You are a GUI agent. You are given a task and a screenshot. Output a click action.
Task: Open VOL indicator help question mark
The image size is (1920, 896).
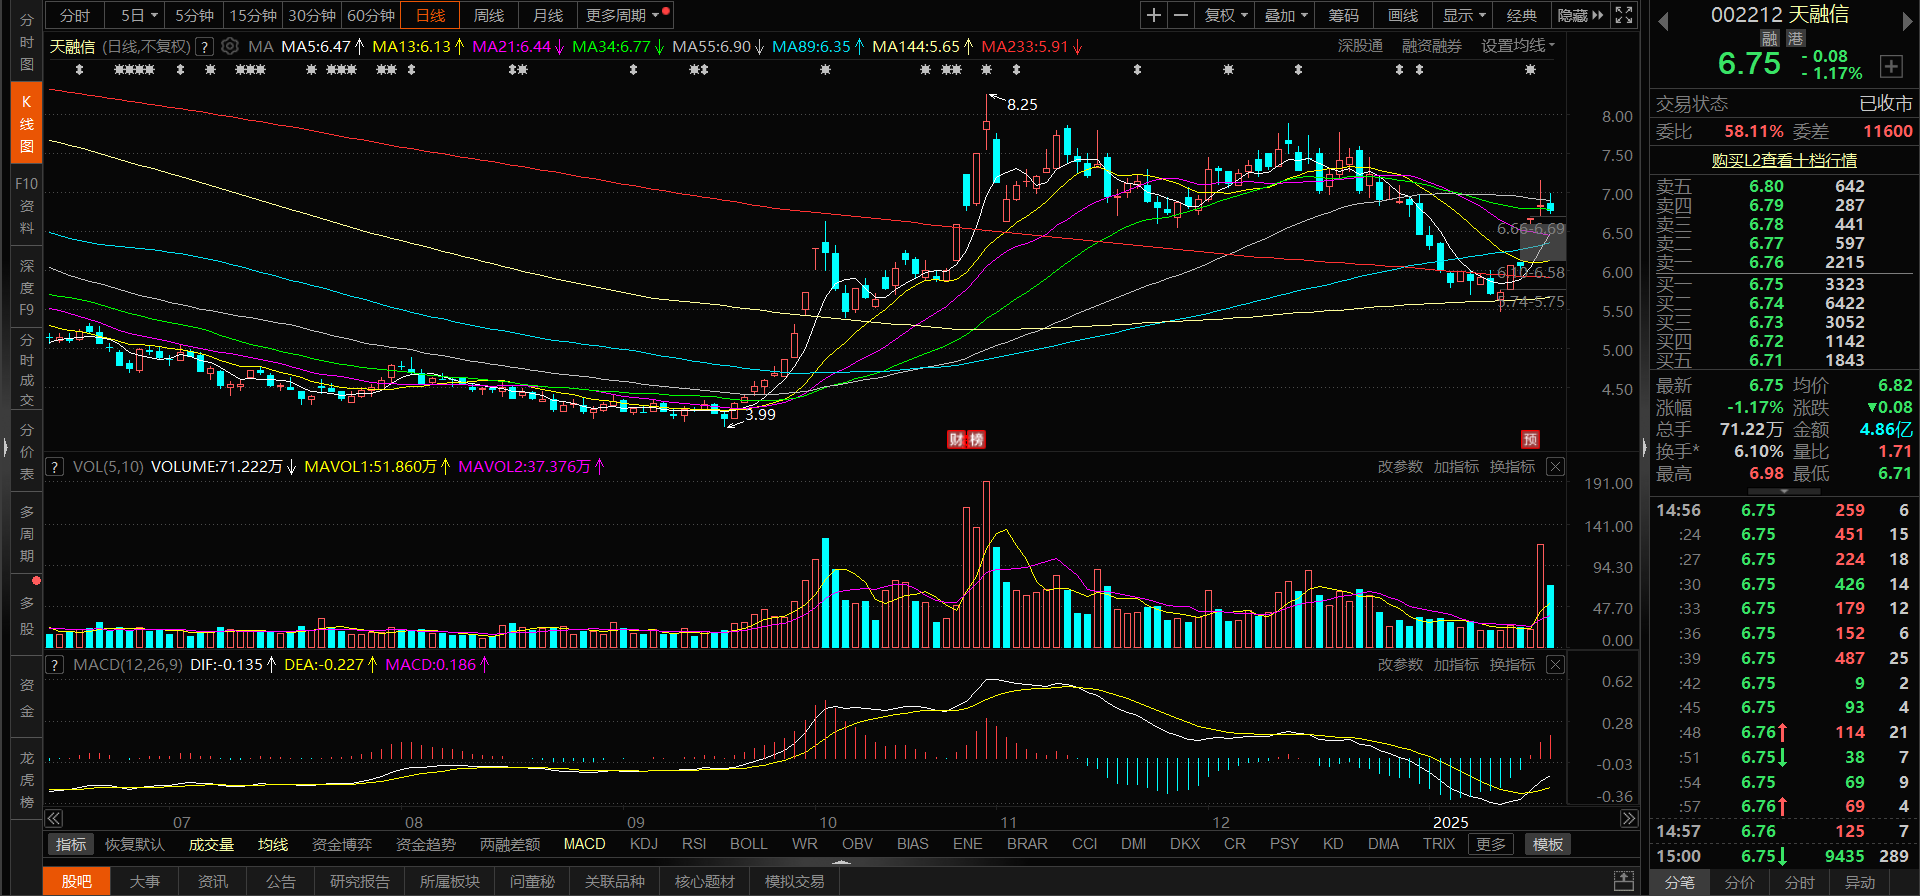point(55,467)
